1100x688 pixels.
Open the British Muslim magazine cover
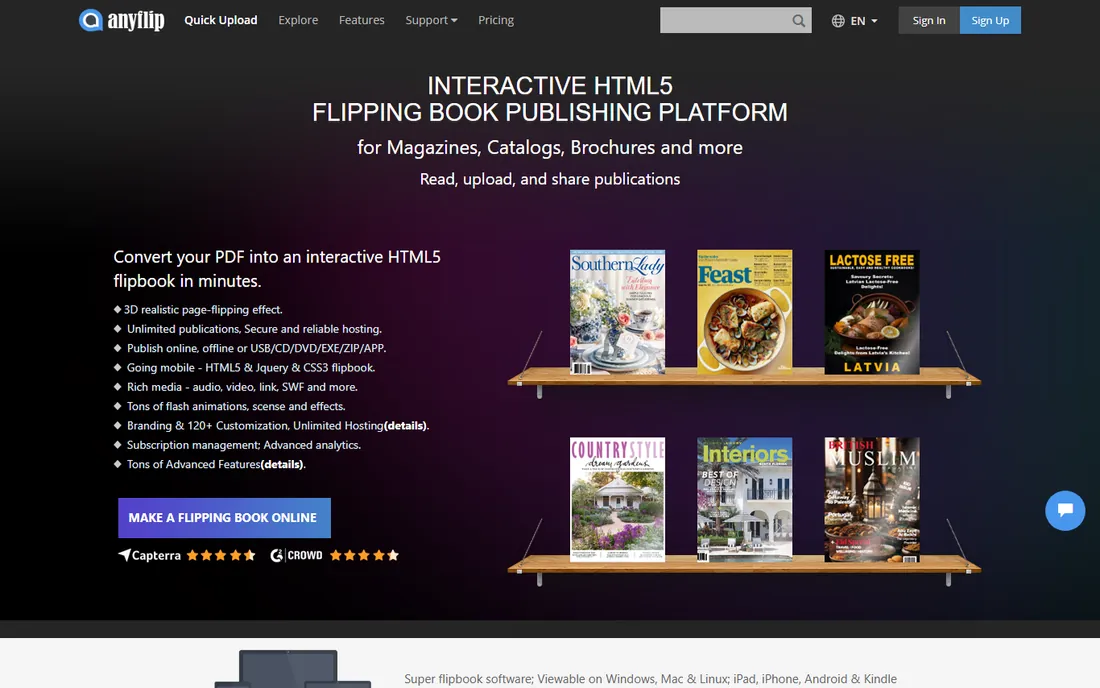(872, 499)
